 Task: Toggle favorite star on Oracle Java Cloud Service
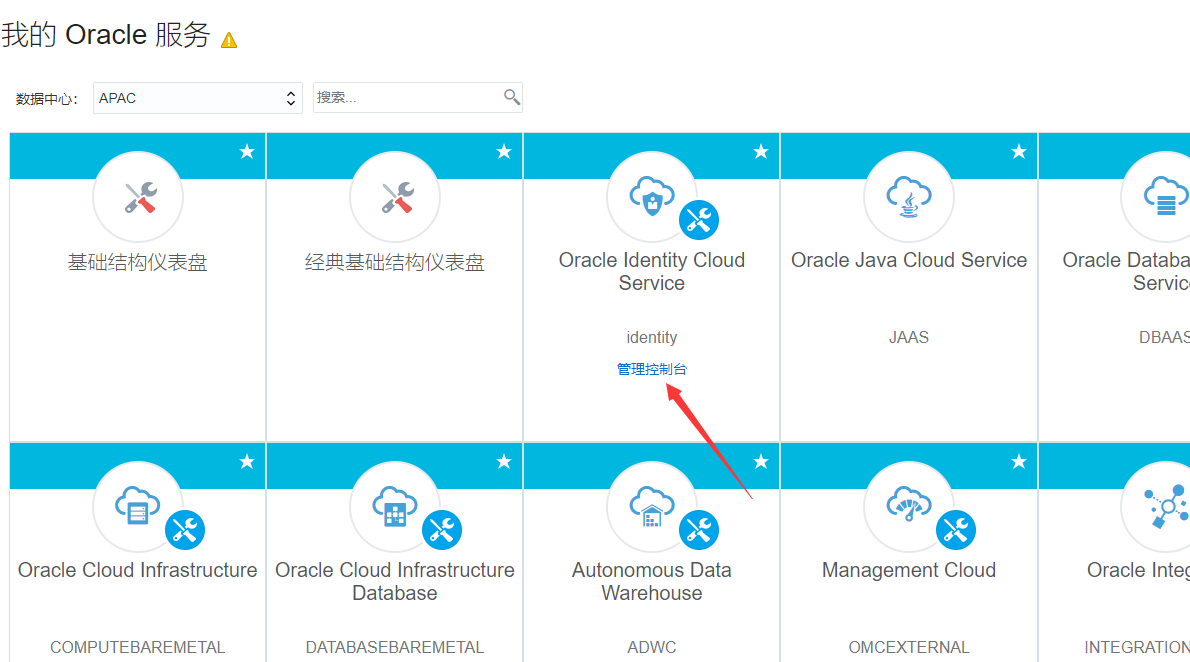tap(1019, 152)
